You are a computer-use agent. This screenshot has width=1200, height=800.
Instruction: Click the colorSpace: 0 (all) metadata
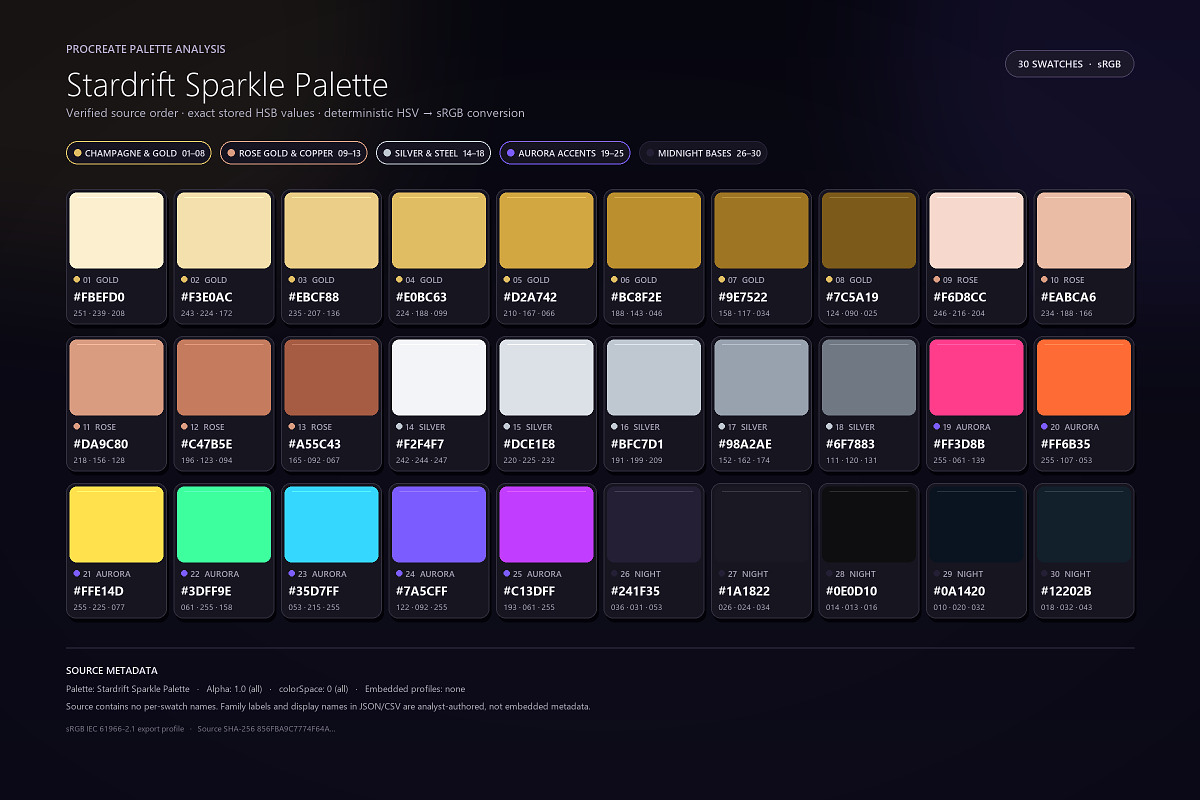click(x=314, y=689)
